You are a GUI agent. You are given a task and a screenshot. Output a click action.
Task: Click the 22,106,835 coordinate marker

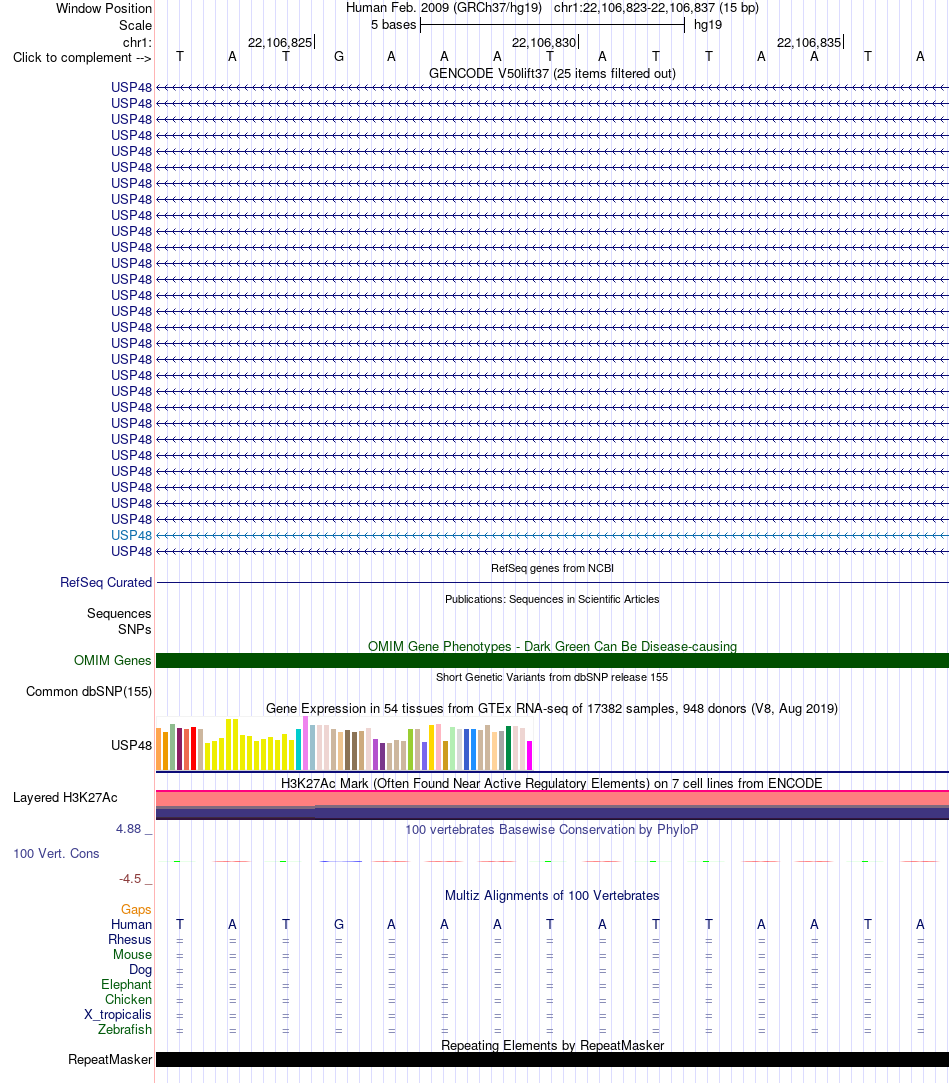809,43
